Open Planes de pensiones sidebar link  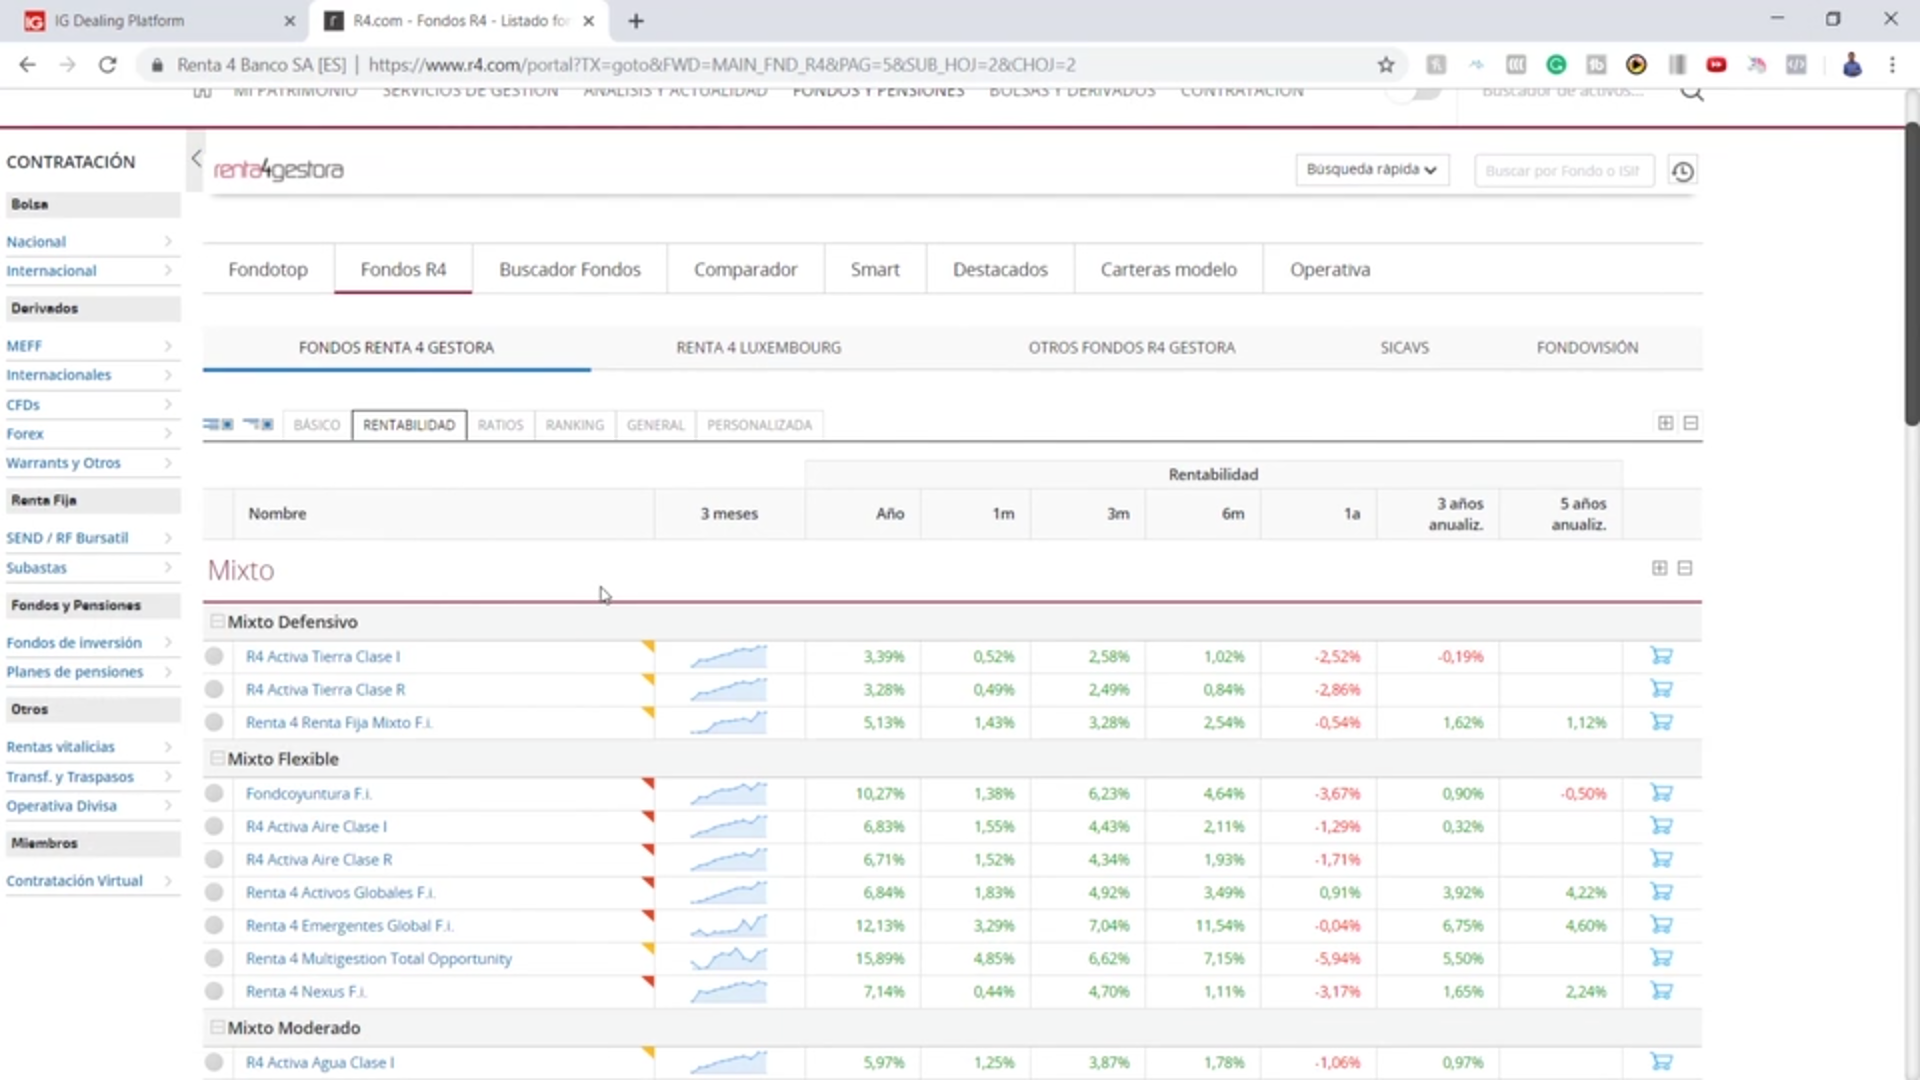point(75,671)
